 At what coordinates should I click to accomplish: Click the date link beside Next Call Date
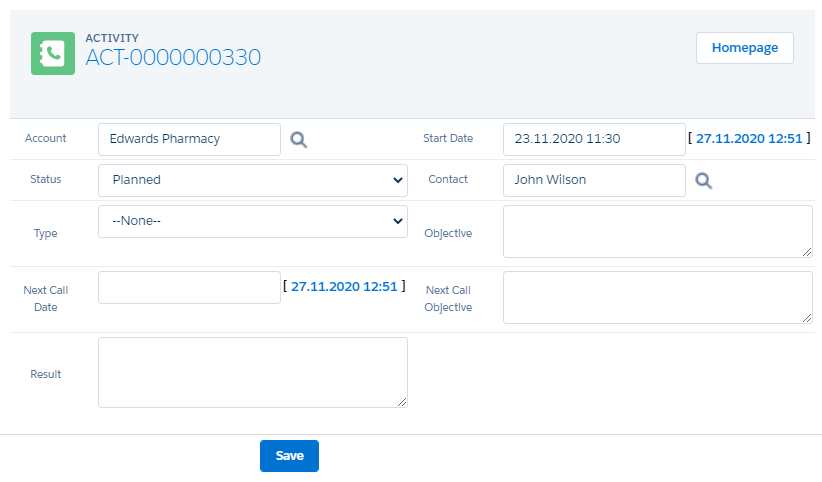click(x=344, y=286)
